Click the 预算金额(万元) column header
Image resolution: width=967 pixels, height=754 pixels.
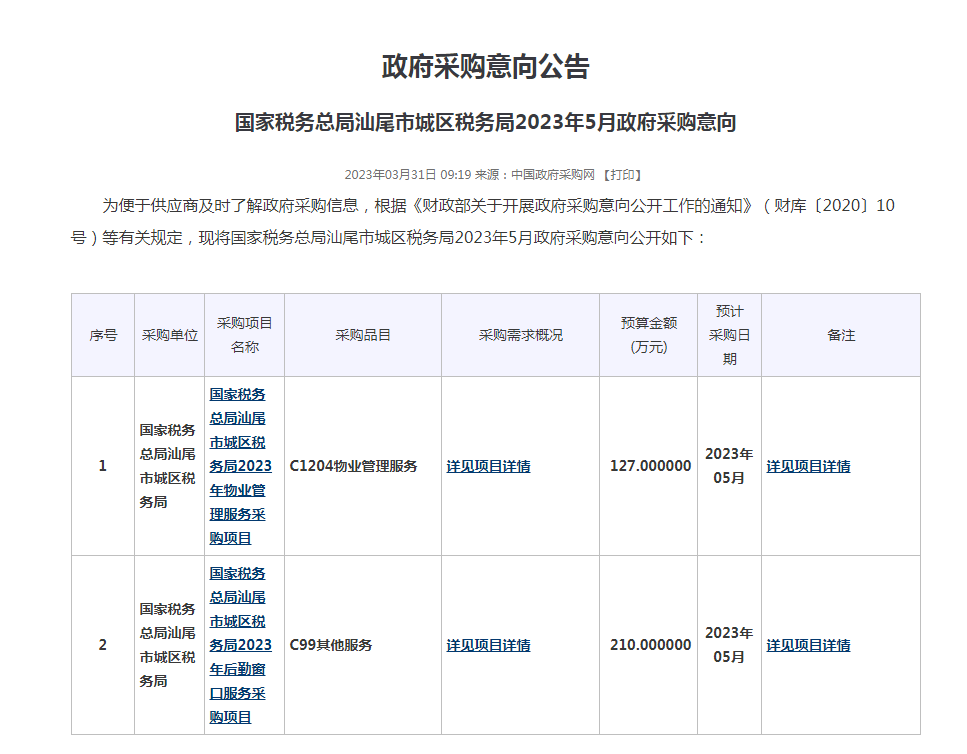click(x=648, y=335)
